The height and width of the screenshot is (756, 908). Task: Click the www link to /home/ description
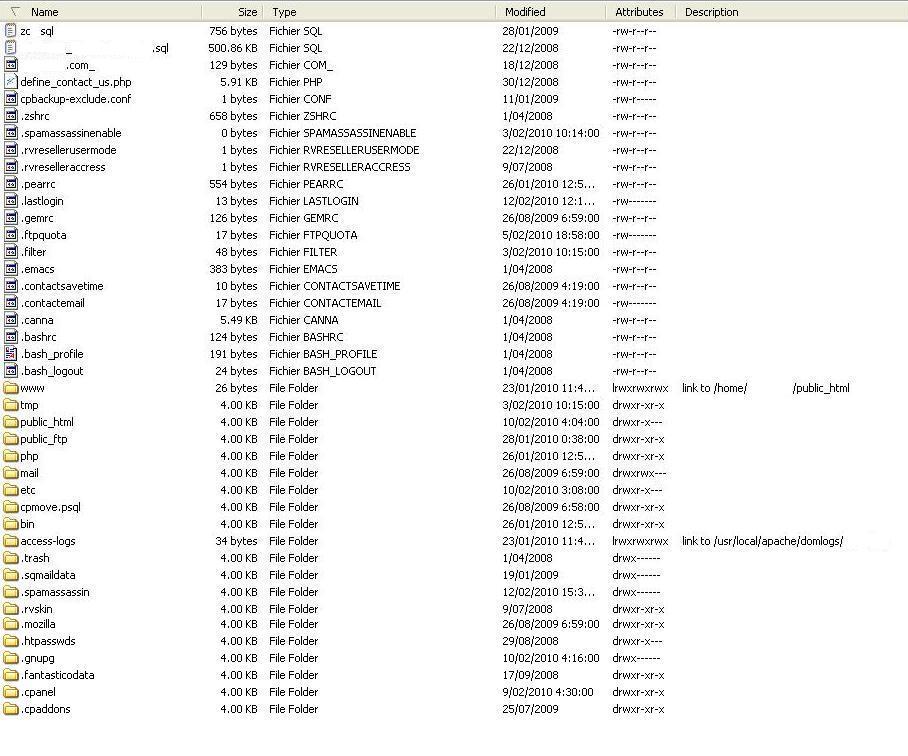point(766,388)
